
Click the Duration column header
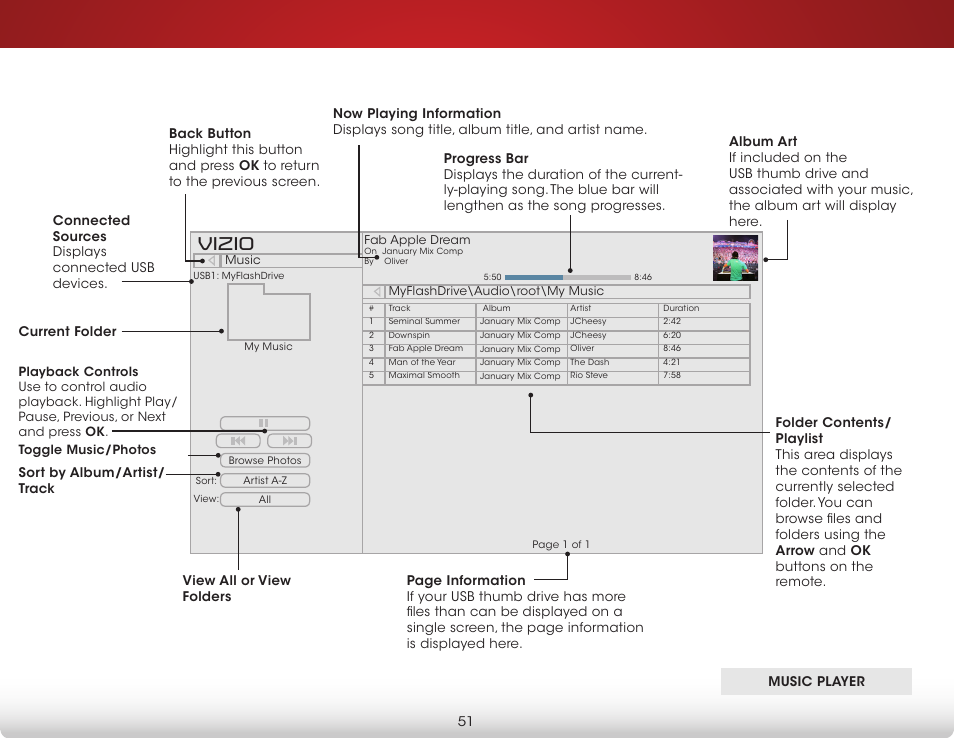[681, 308]
